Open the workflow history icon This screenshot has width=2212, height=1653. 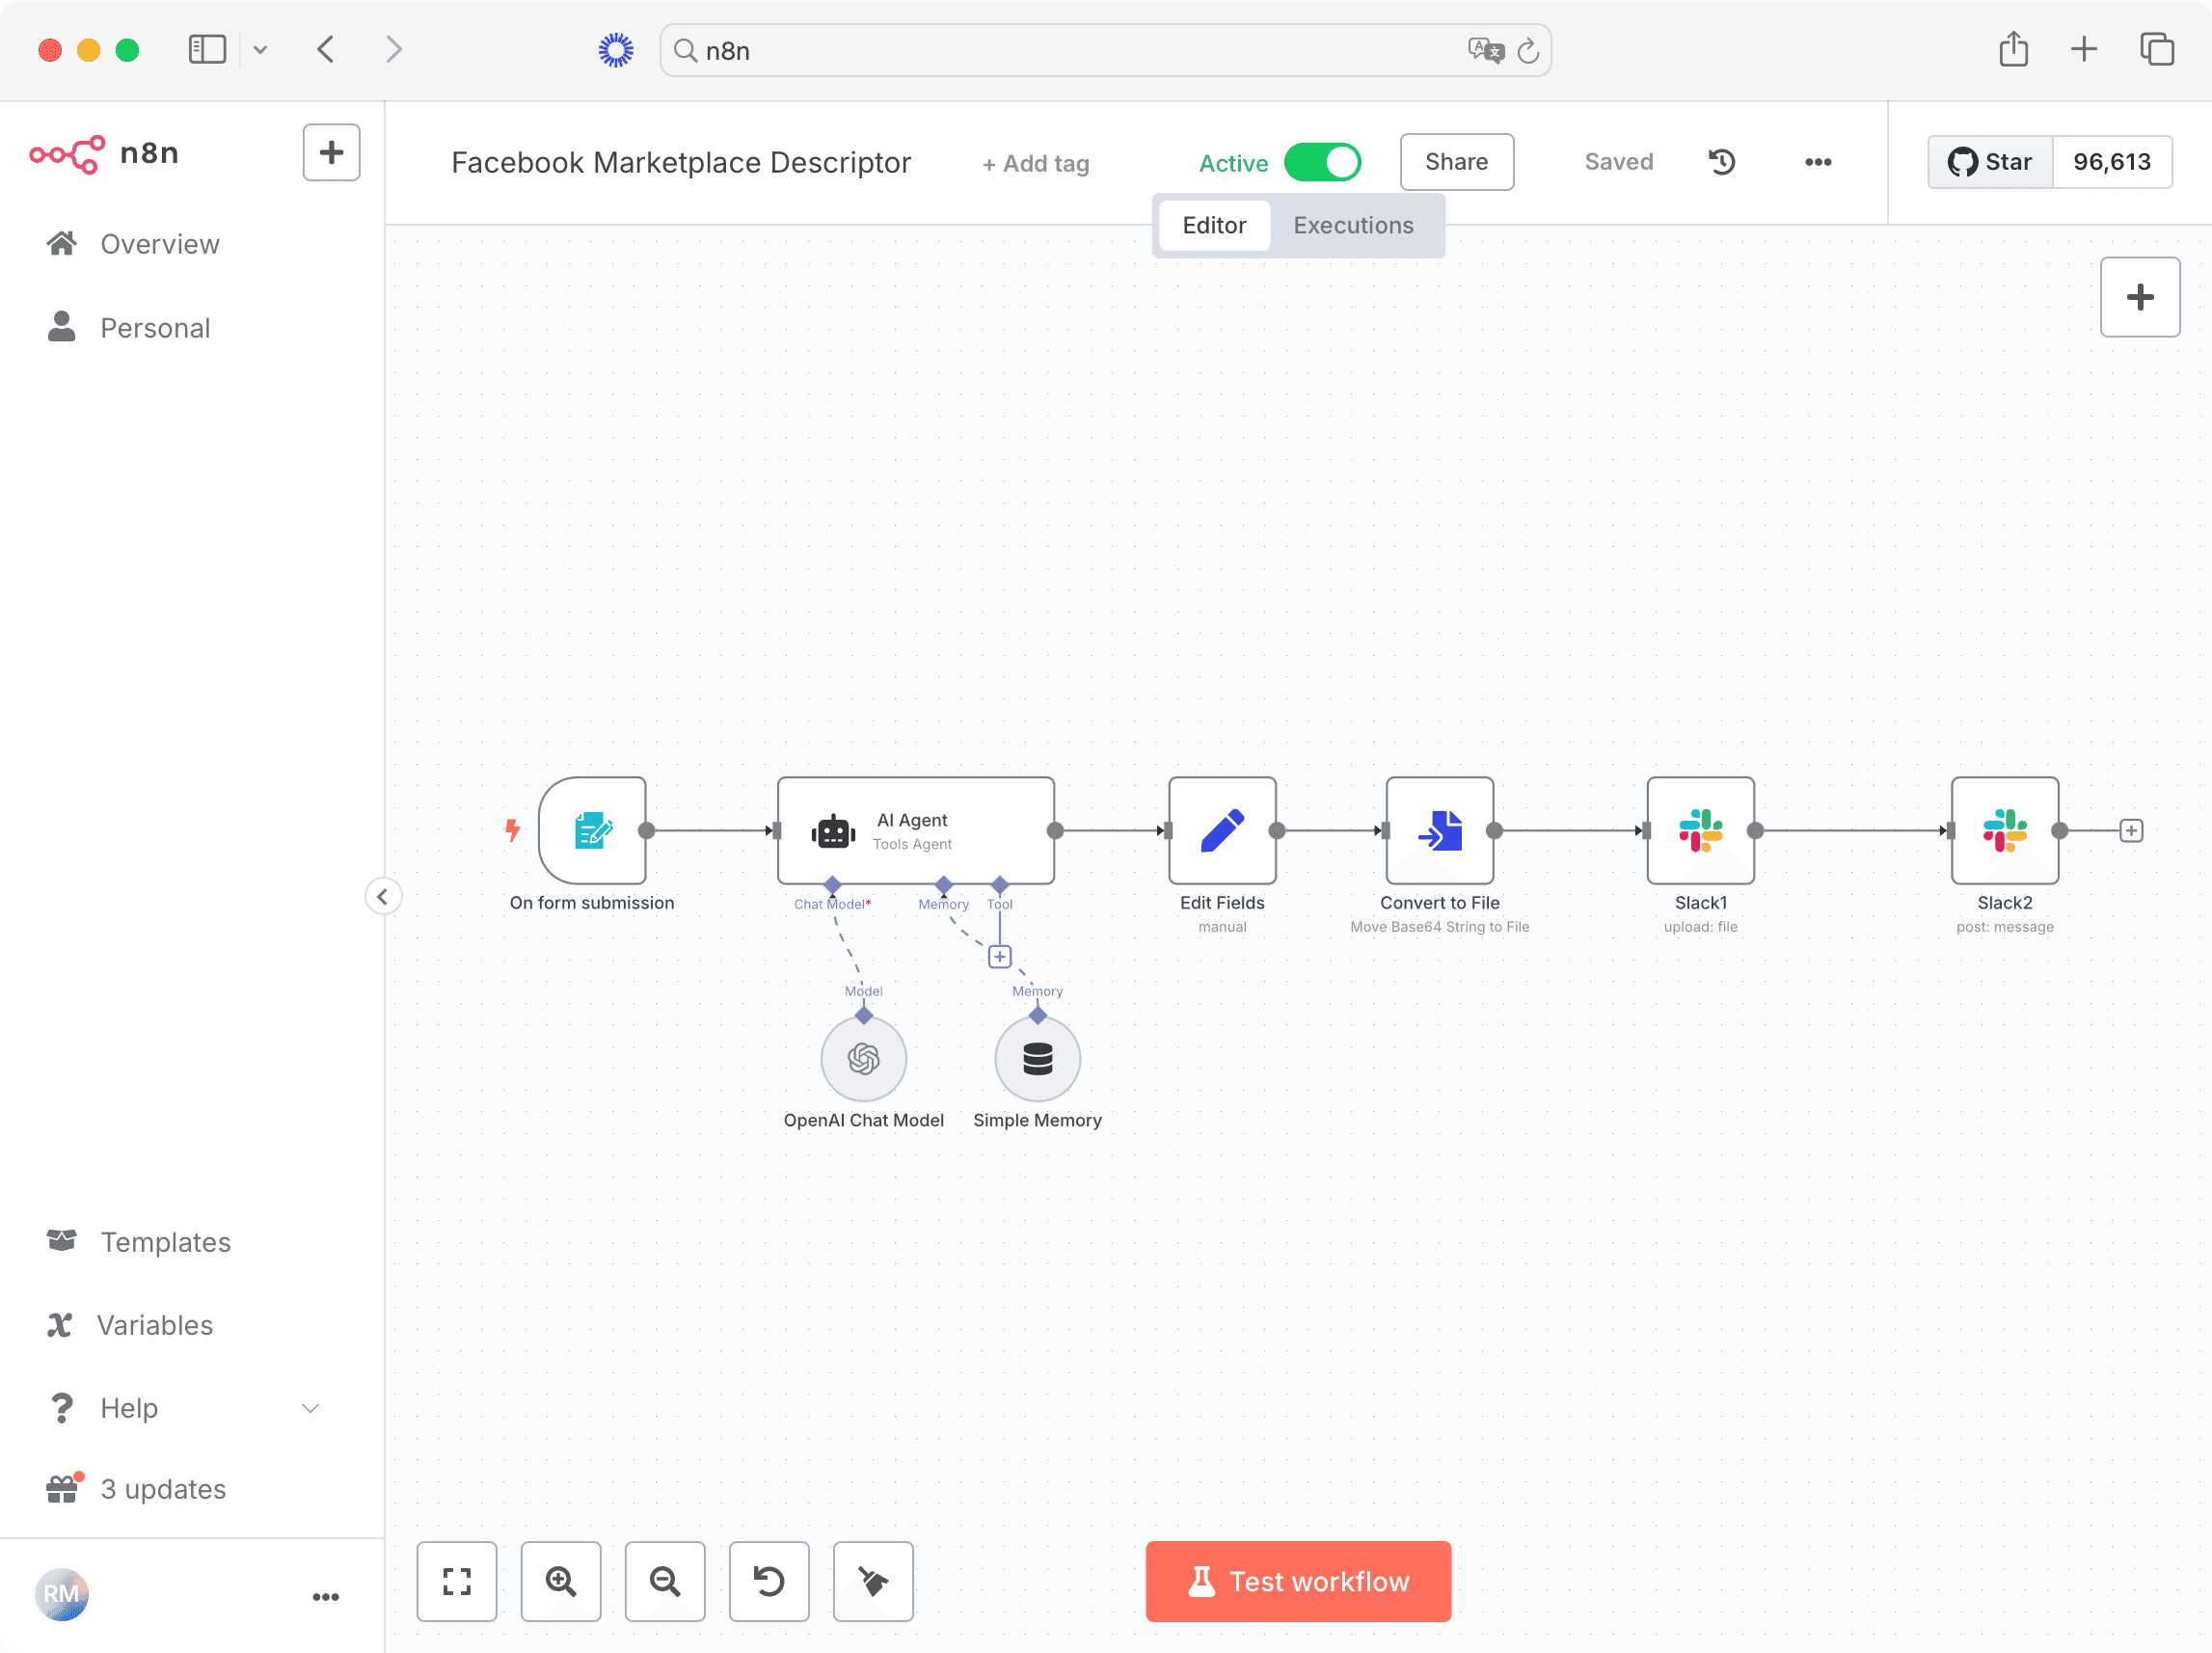click(1722, 162)
